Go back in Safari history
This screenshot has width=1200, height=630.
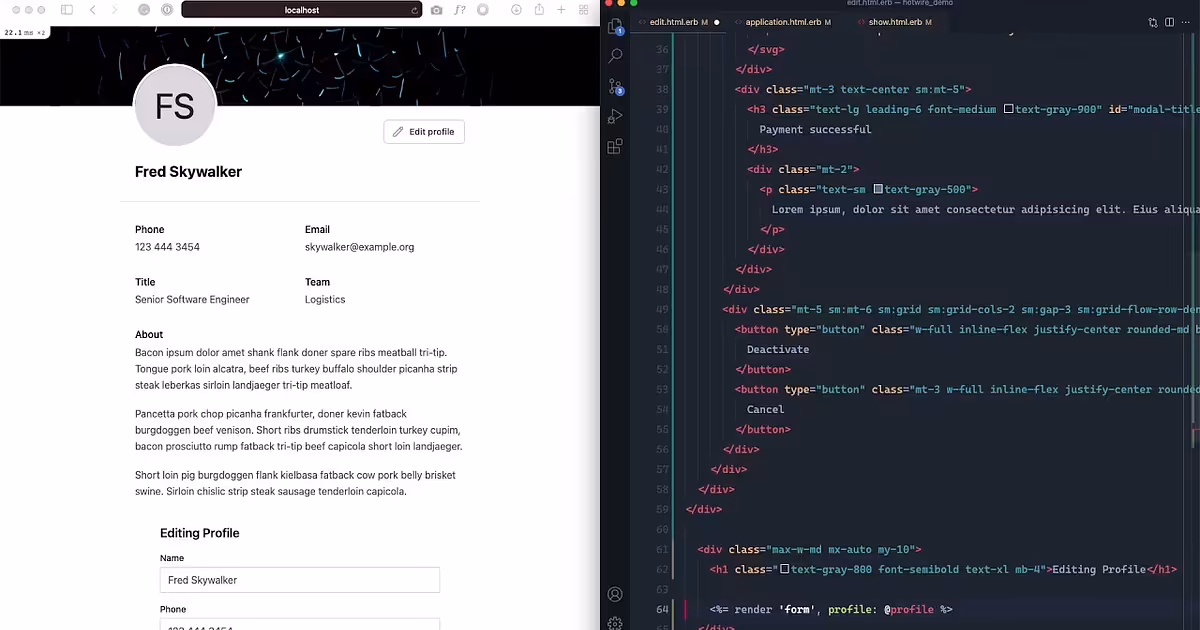click(93, 10)
